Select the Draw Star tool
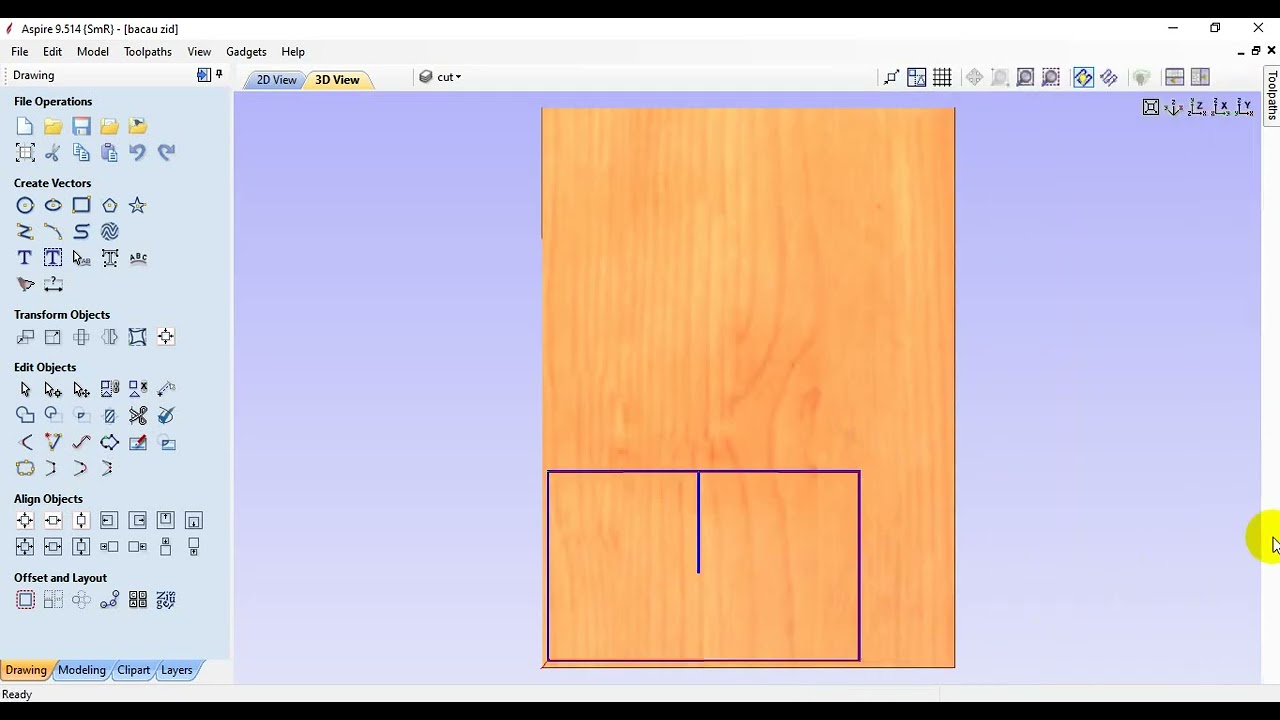 point(137,205)
